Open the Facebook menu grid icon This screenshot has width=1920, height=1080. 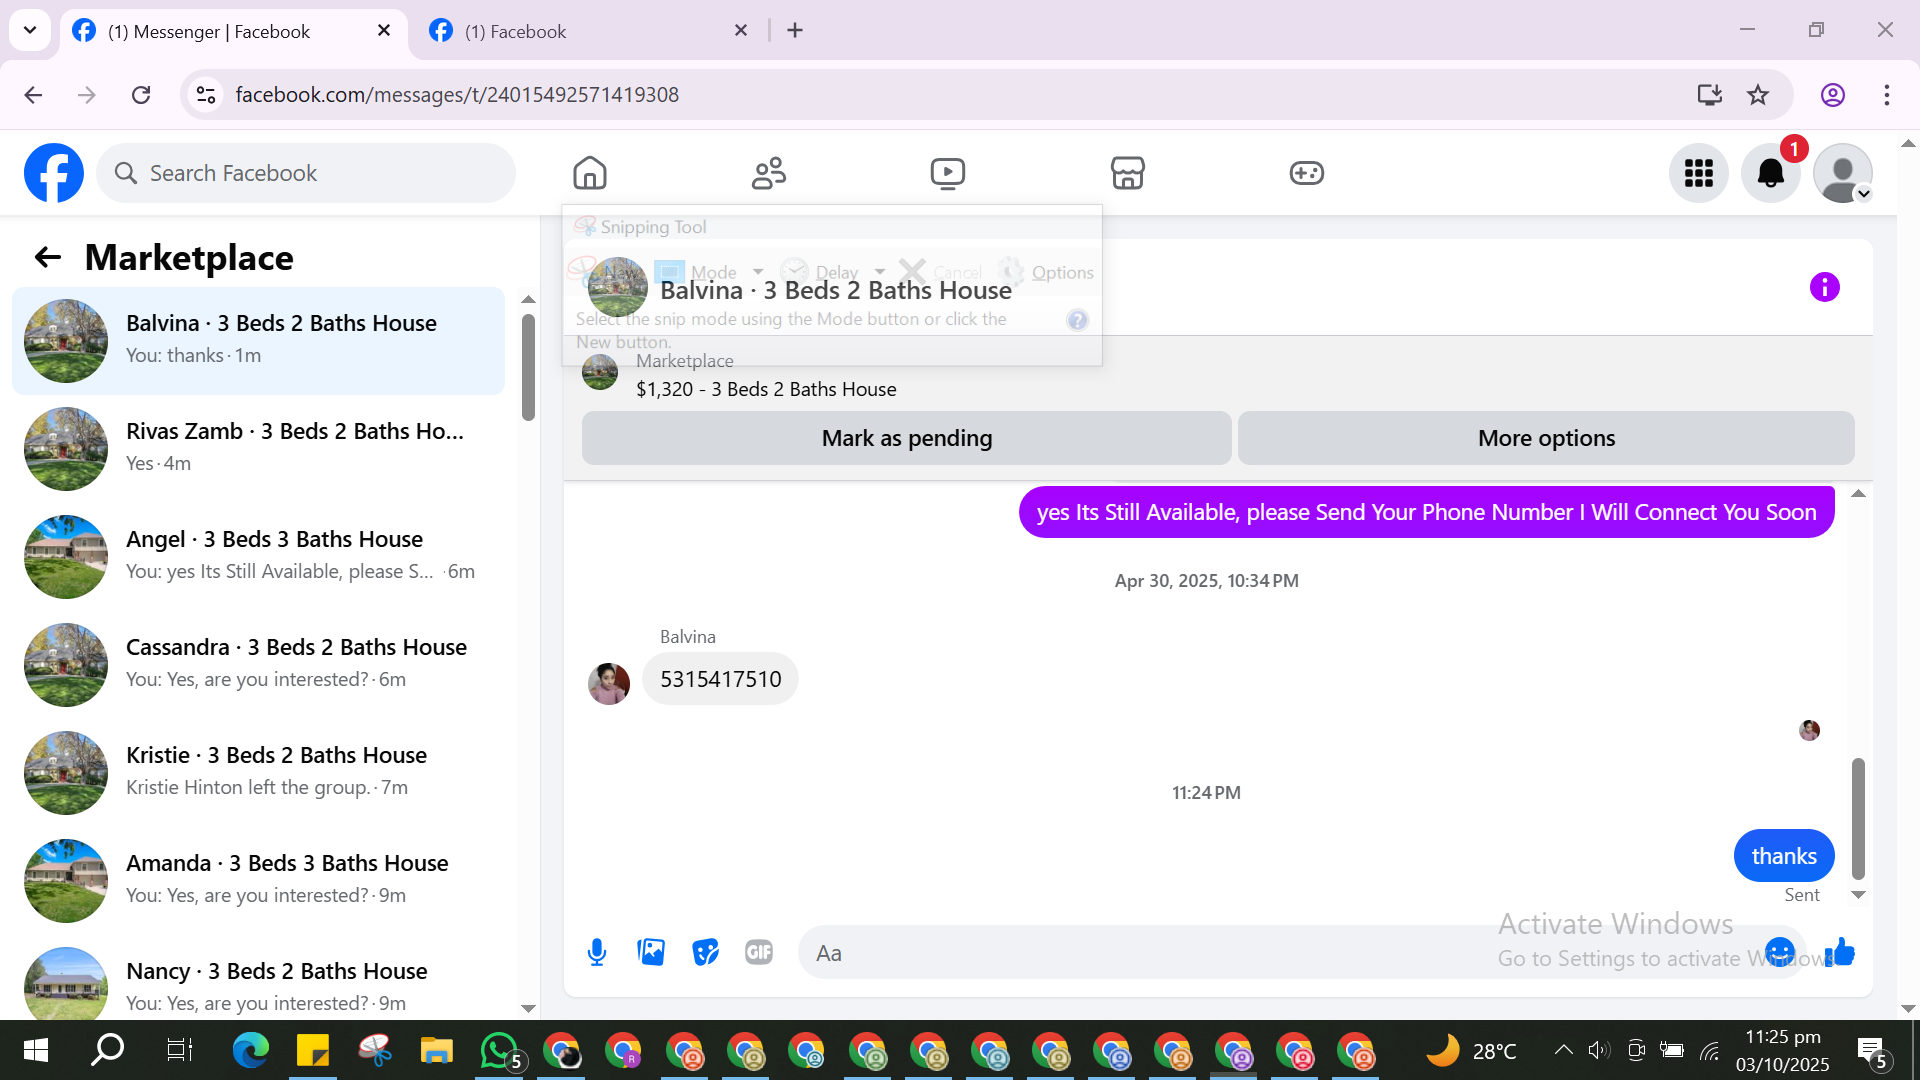pyautogui.click(x=1699, y=173)
